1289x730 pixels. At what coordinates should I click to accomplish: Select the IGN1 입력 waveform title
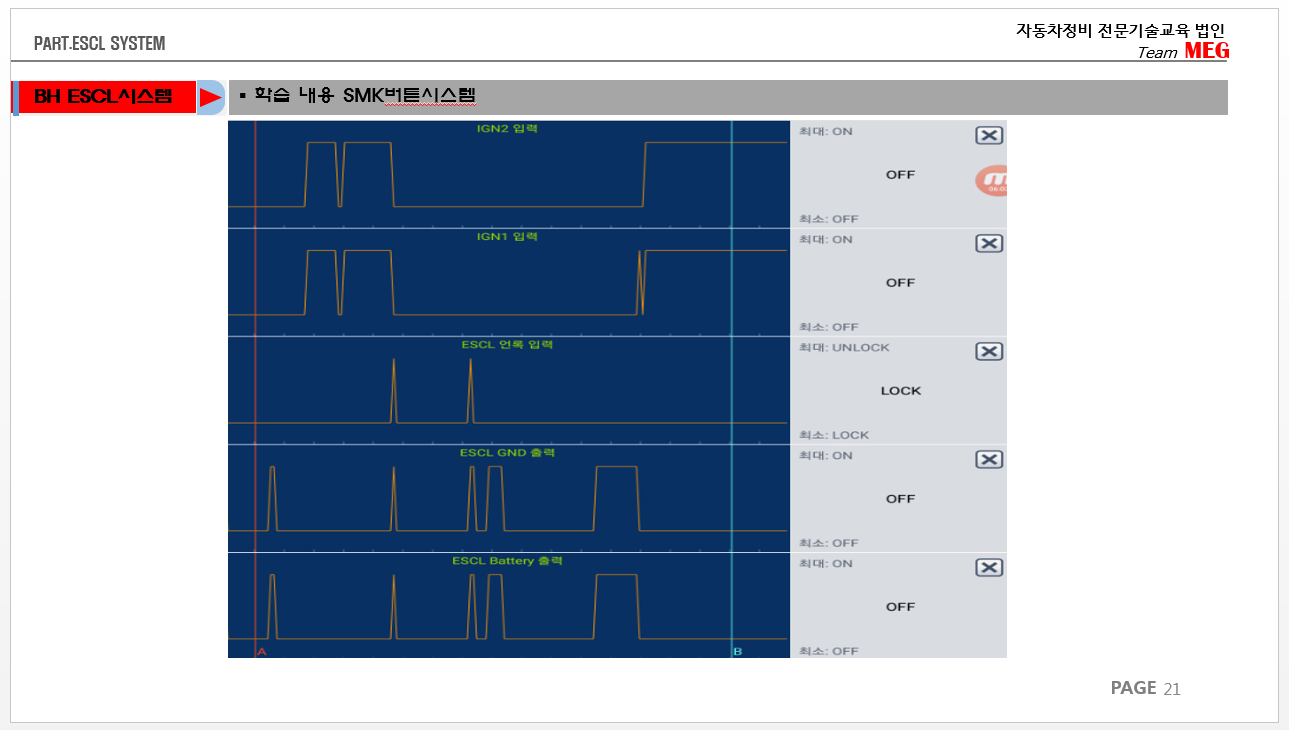pos(507,237)
